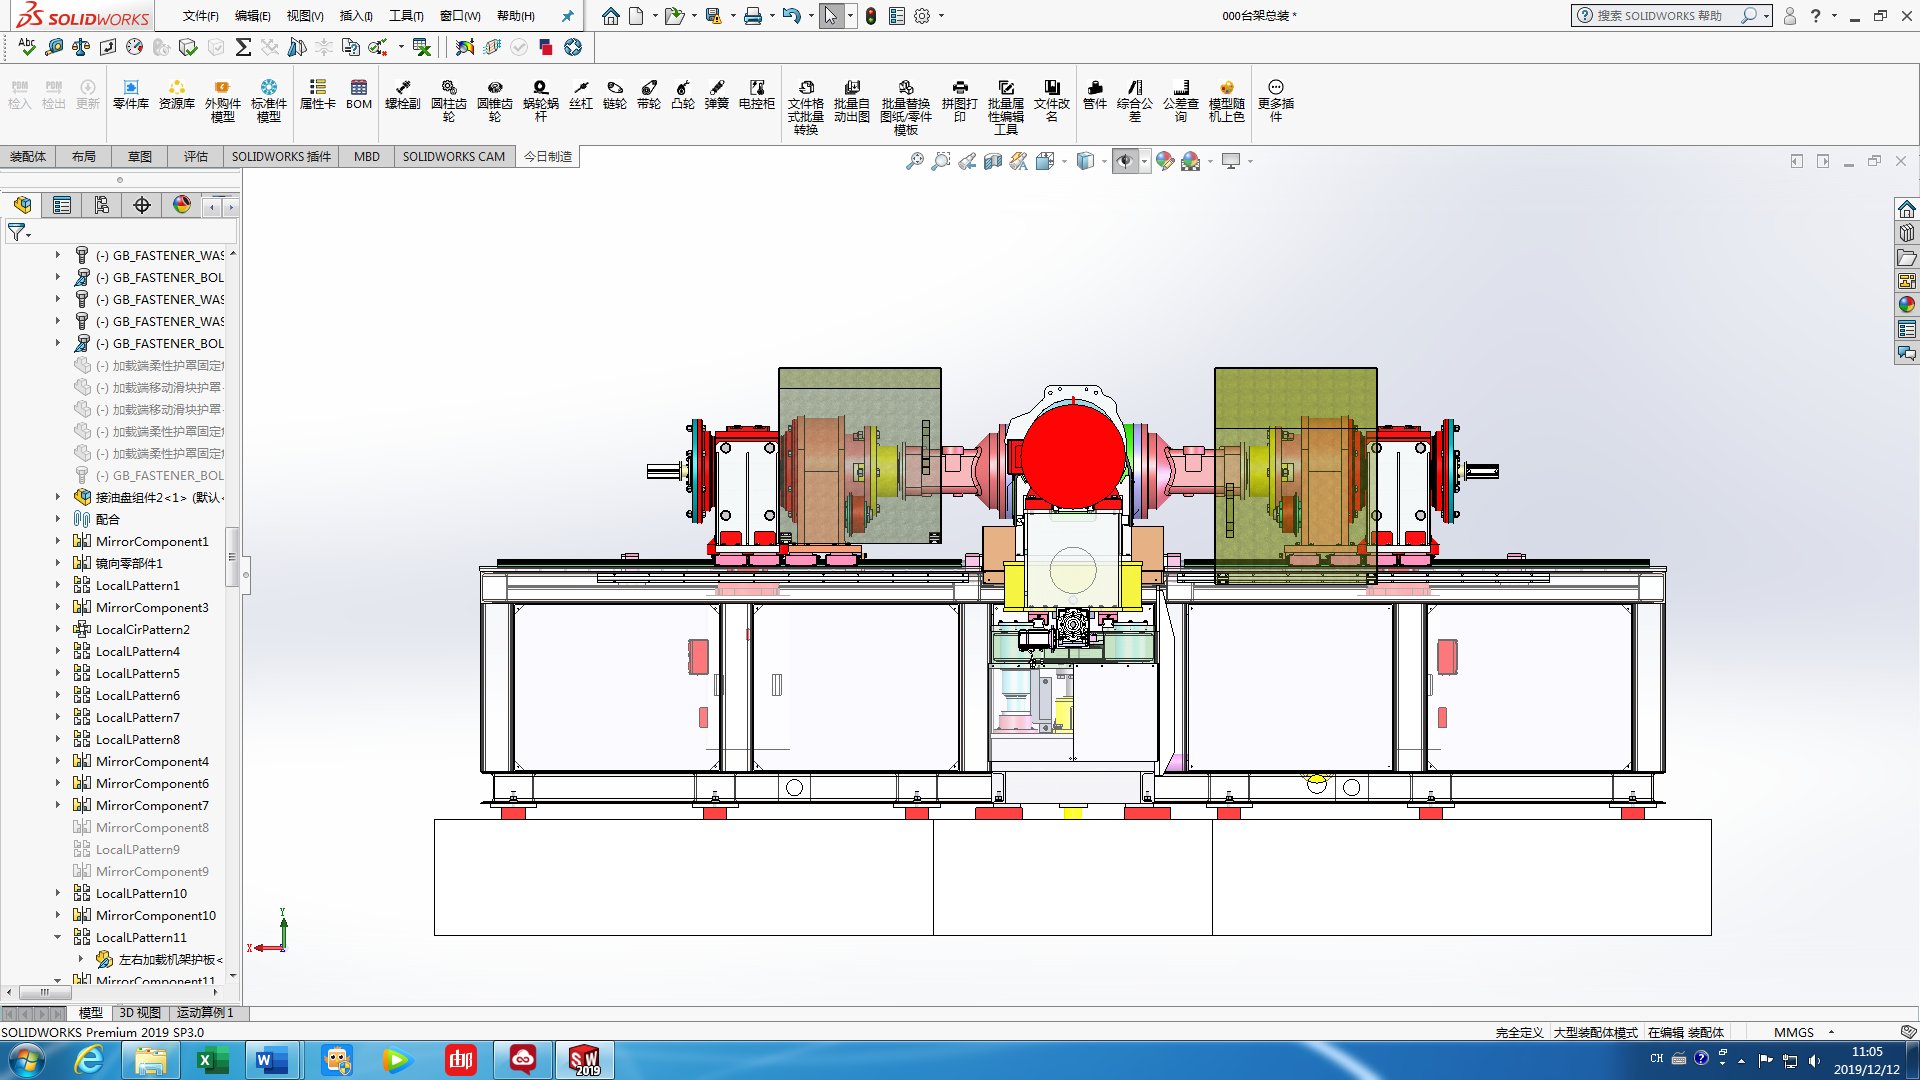Open the 插入(I) menu

point(356,16)
